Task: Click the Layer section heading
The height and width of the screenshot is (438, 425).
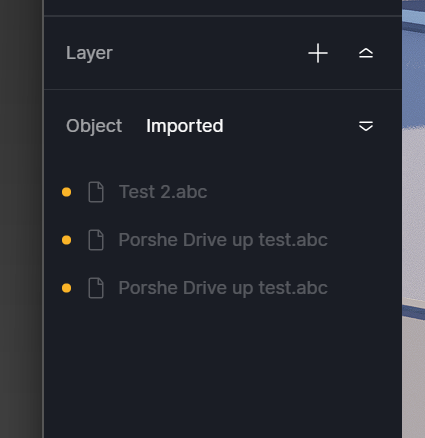Action: [x=89, y=53]
